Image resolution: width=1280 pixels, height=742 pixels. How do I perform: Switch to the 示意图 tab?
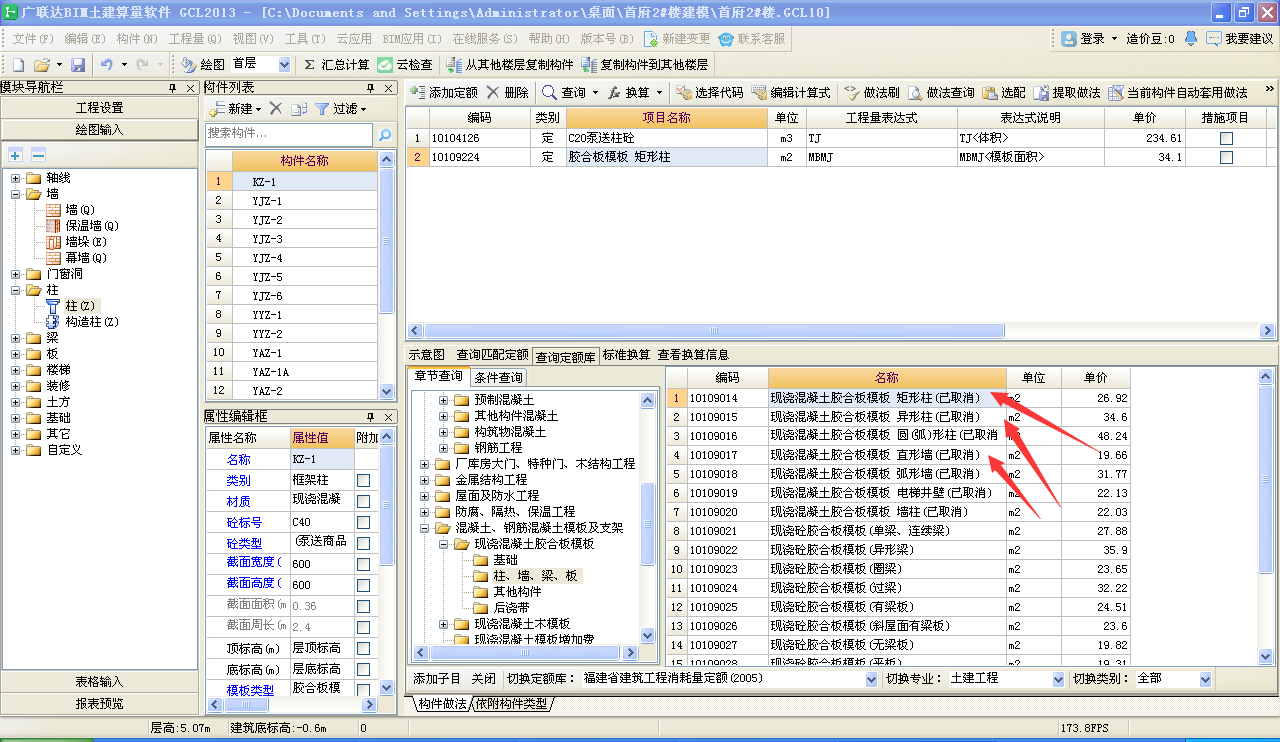(427, 355)
